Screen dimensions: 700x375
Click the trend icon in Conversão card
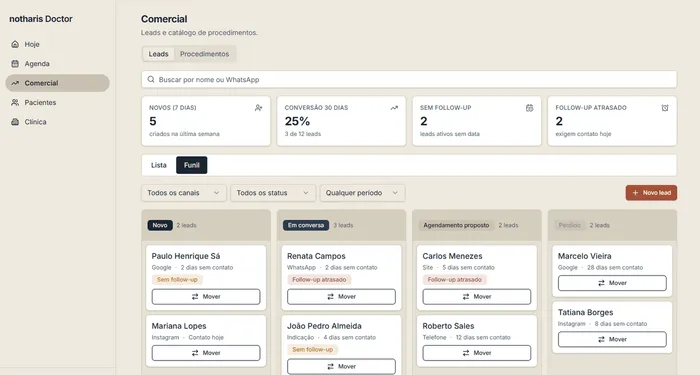point(394,108)
